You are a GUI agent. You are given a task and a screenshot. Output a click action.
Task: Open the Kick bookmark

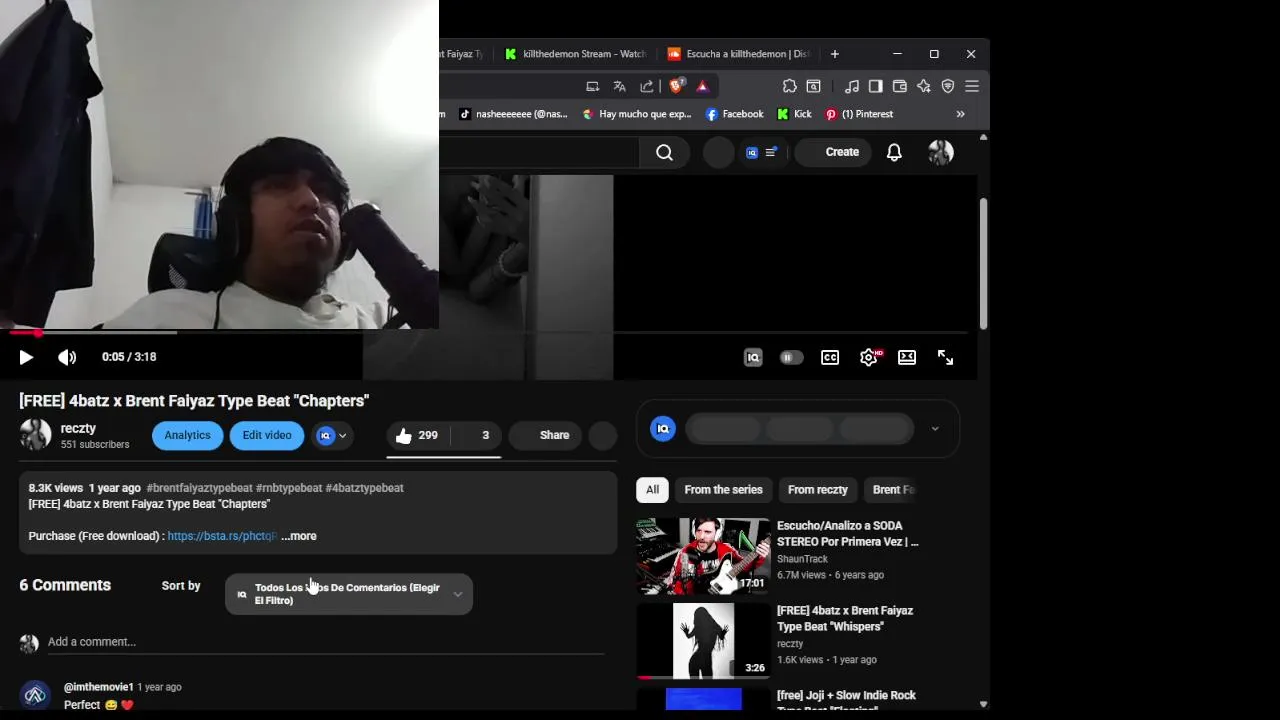click(x=795, y=114)
